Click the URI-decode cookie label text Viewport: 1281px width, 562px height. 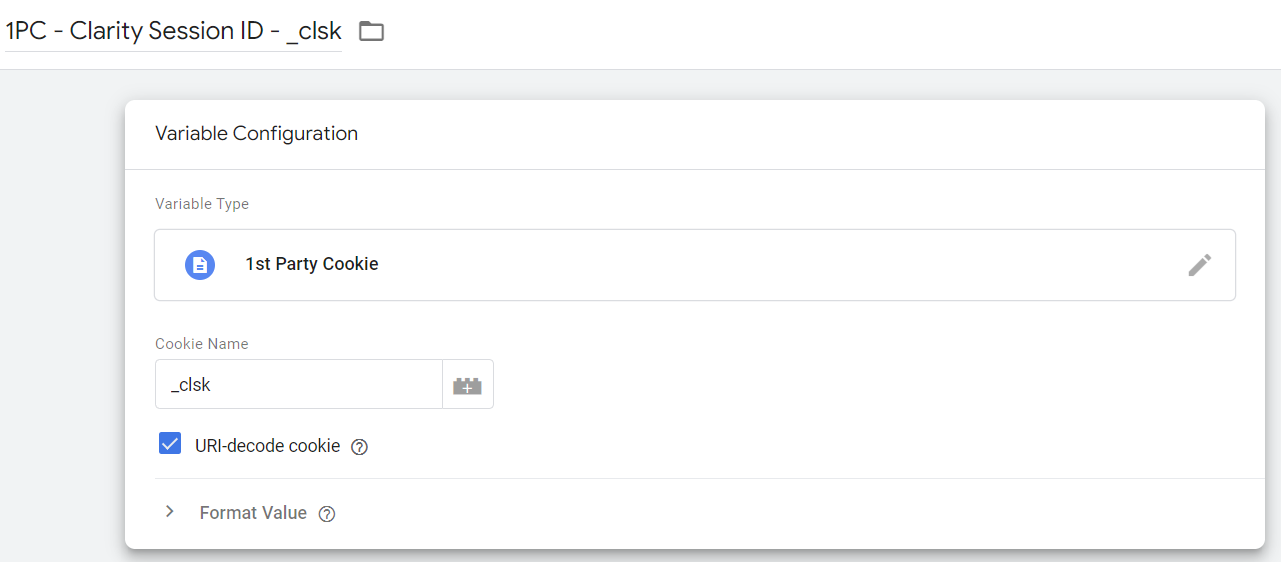tap(267, 446)
